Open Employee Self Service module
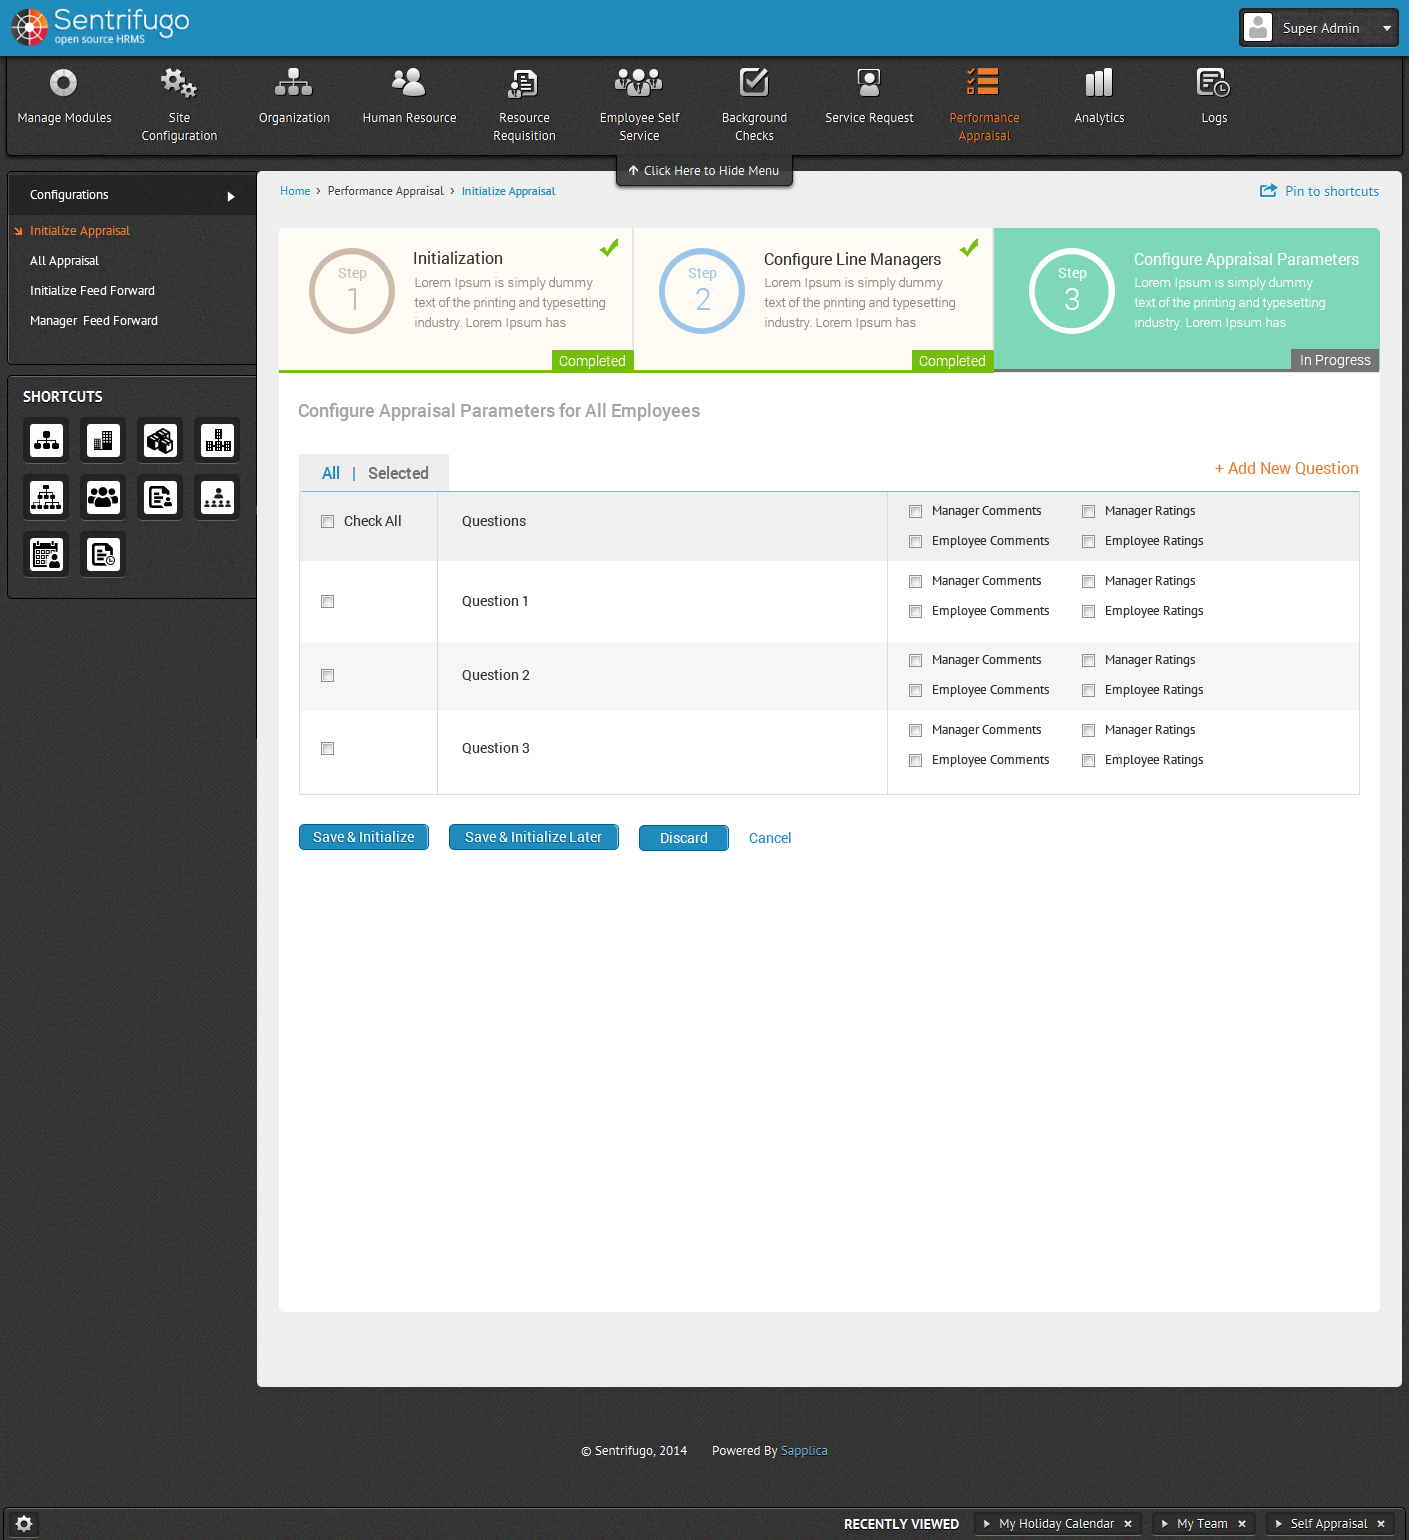1409x1540 pixels. point(639,105)
